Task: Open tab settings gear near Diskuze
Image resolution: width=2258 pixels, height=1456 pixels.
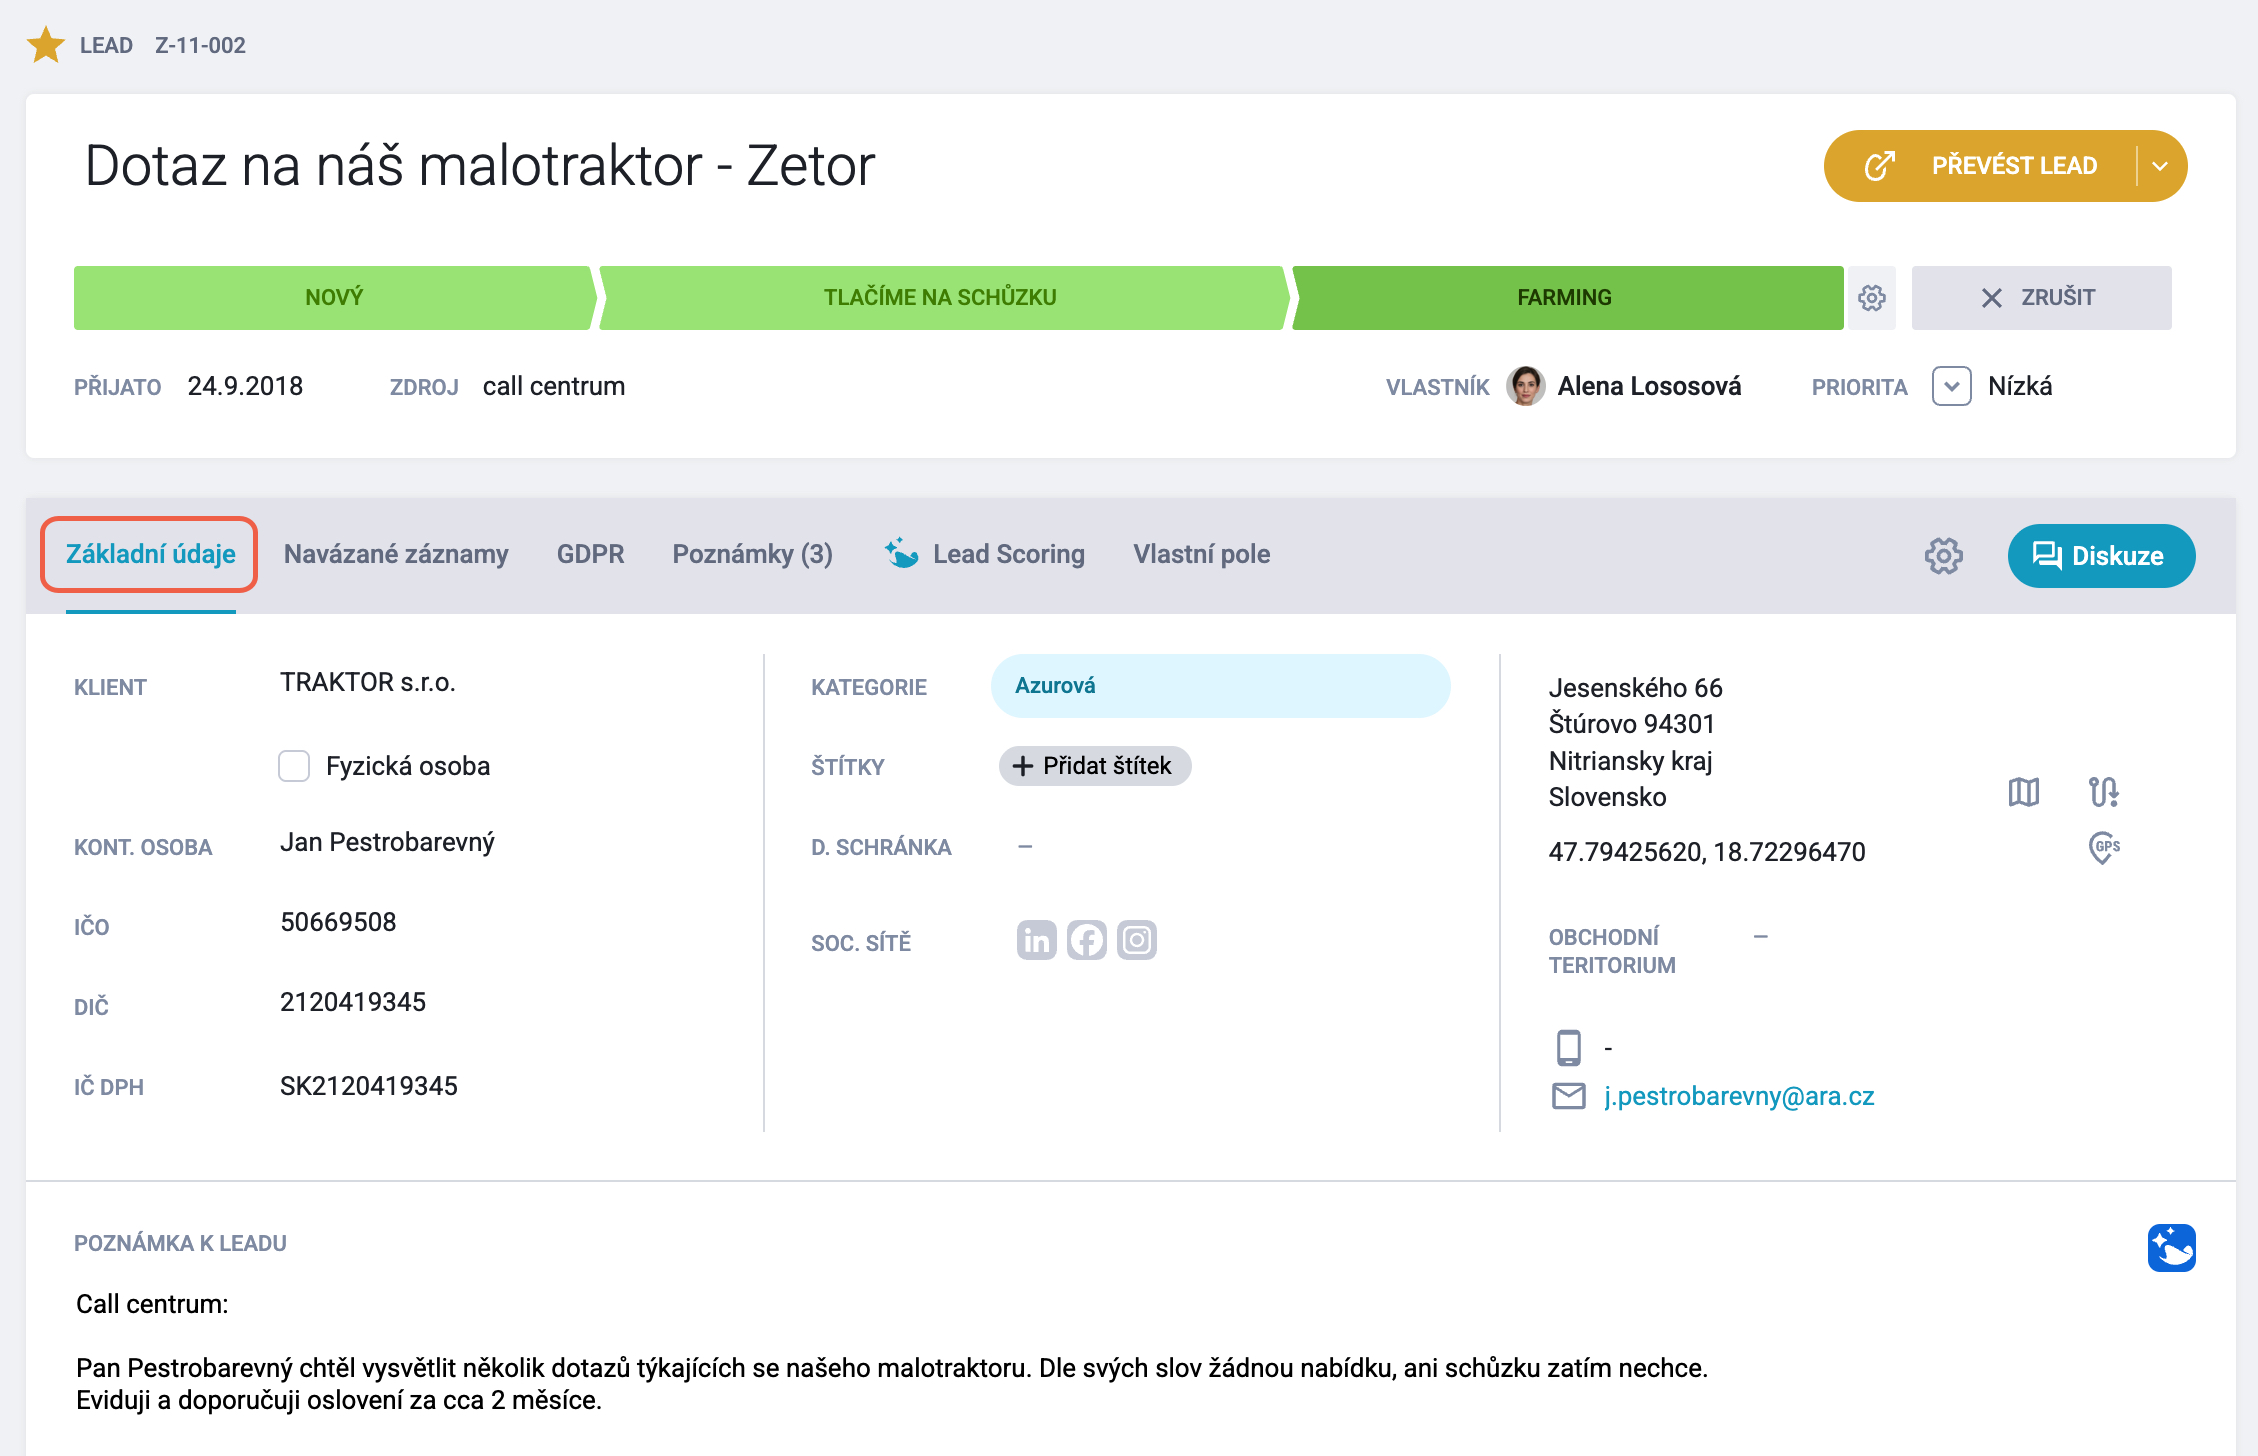Action: (1943, 556)
